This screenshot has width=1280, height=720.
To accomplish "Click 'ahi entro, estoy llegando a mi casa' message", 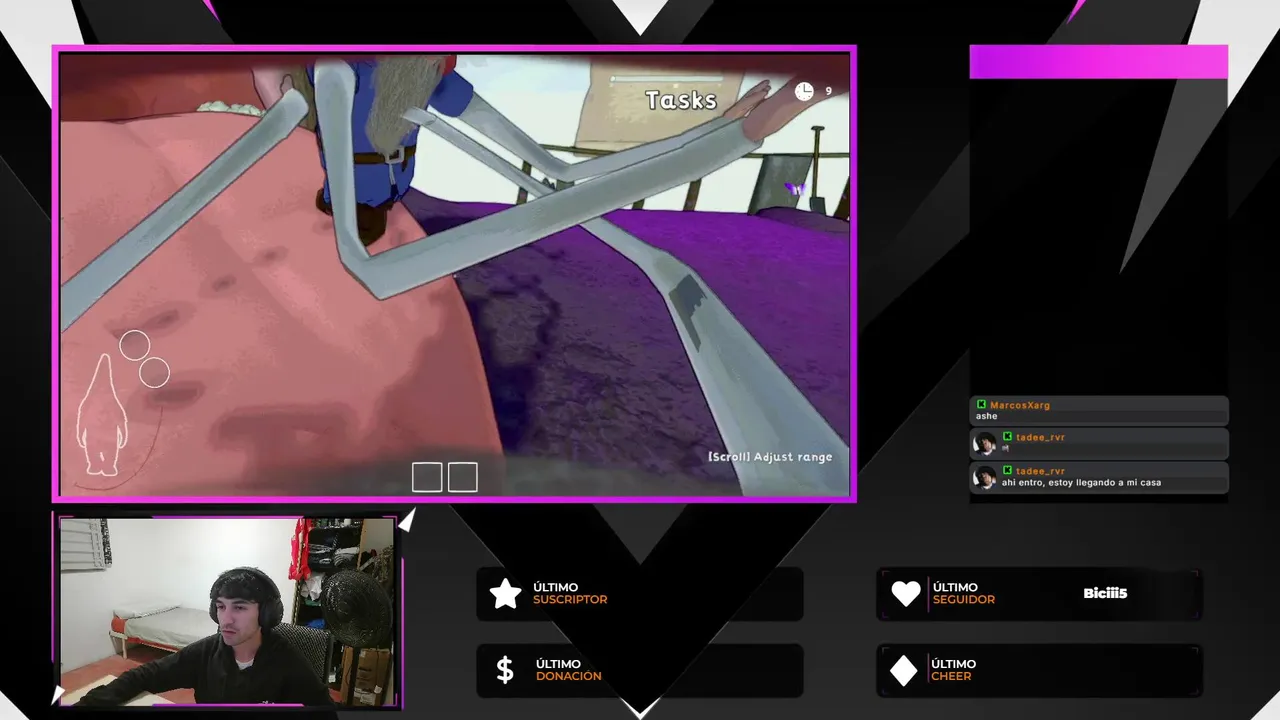I will [x=1081, y=483].
